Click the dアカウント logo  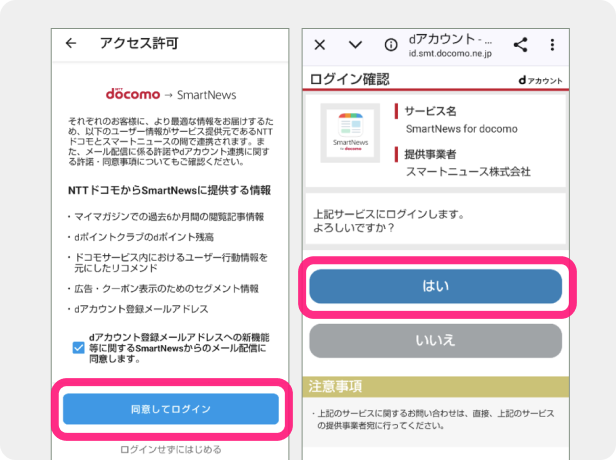pos(541,81)
